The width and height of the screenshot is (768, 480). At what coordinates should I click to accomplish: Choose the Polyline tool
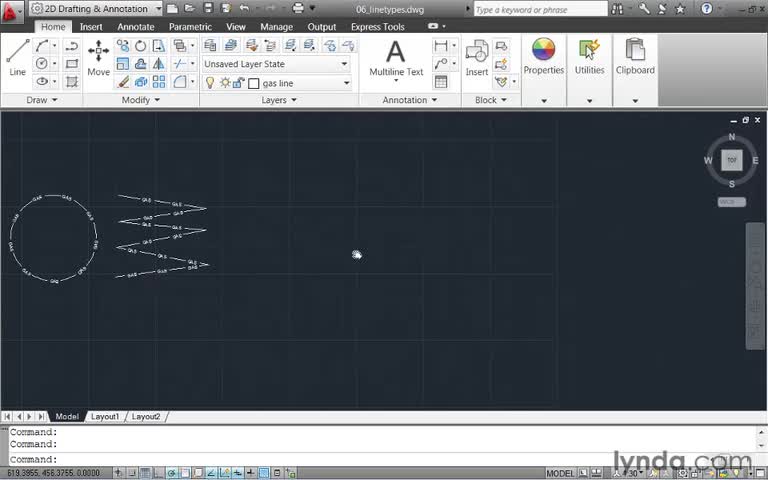point(72,46)
